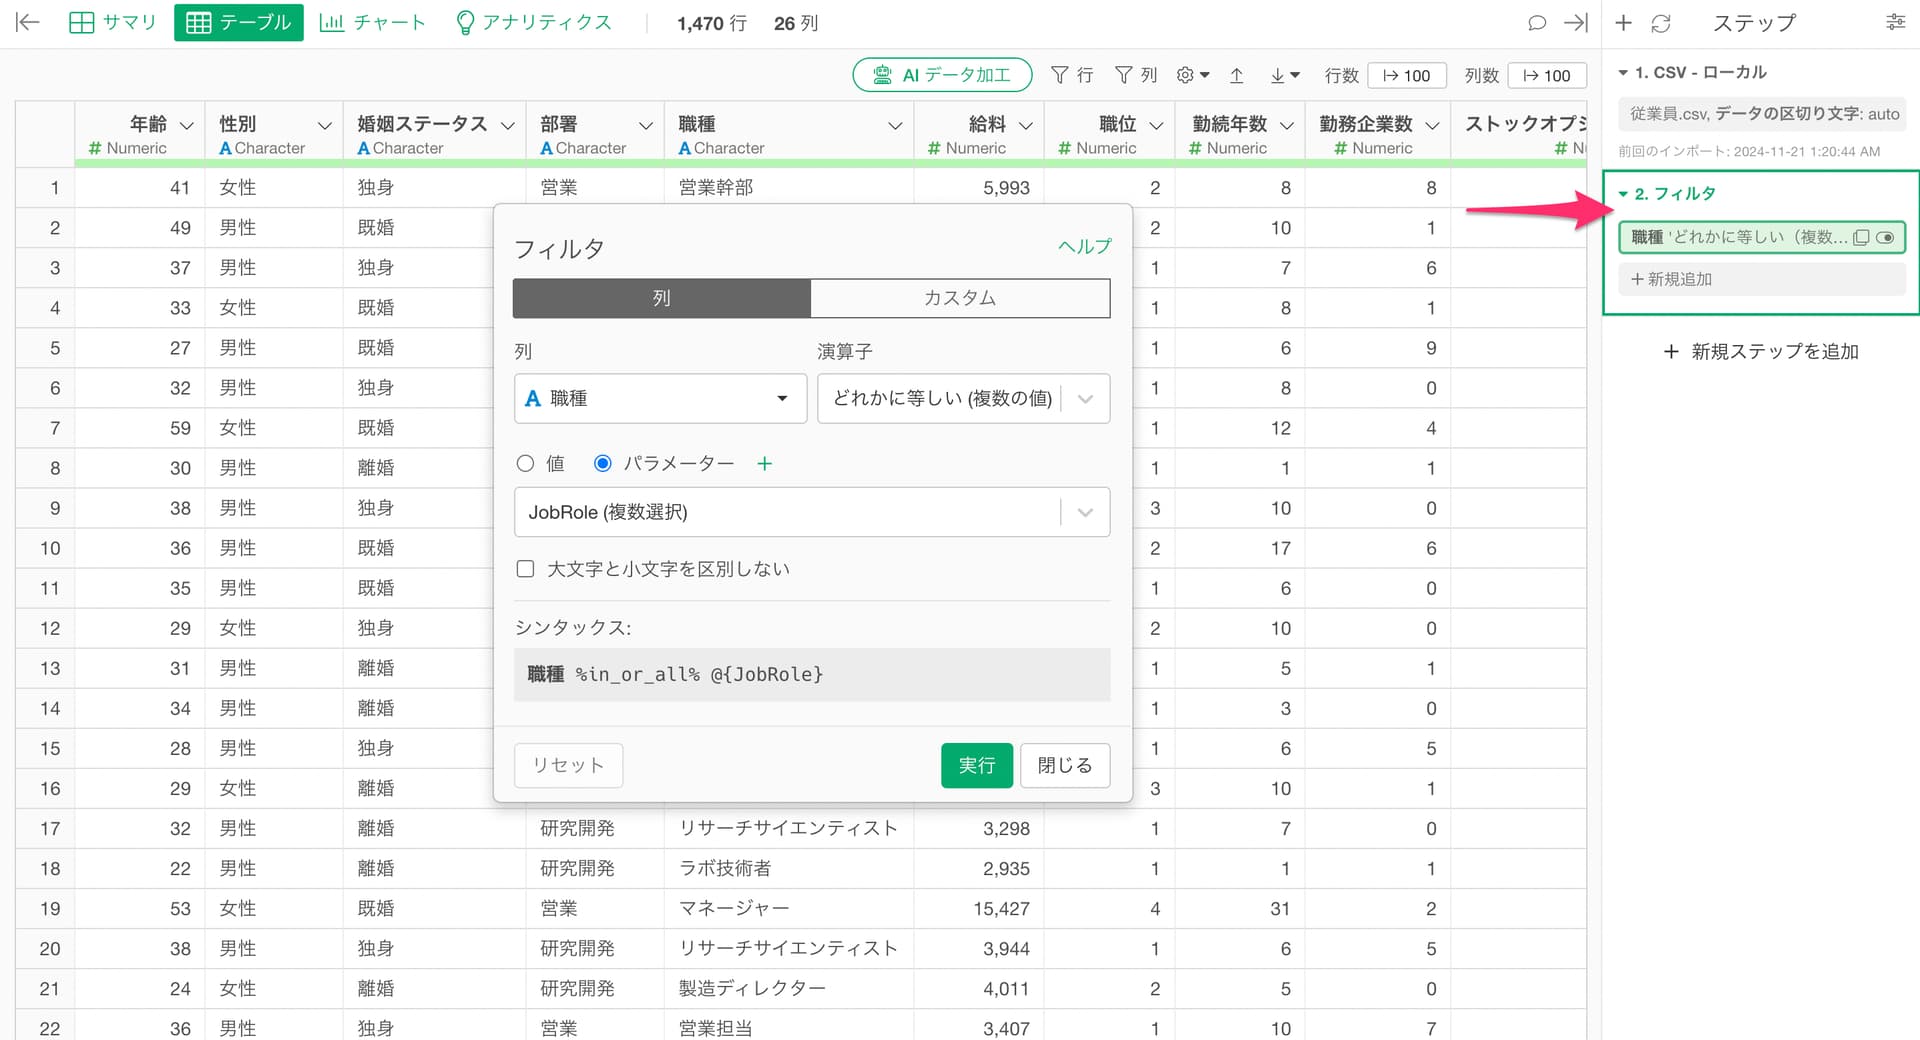Click the AI データ加工 button

pyautogui.click(x=942, y=75)
